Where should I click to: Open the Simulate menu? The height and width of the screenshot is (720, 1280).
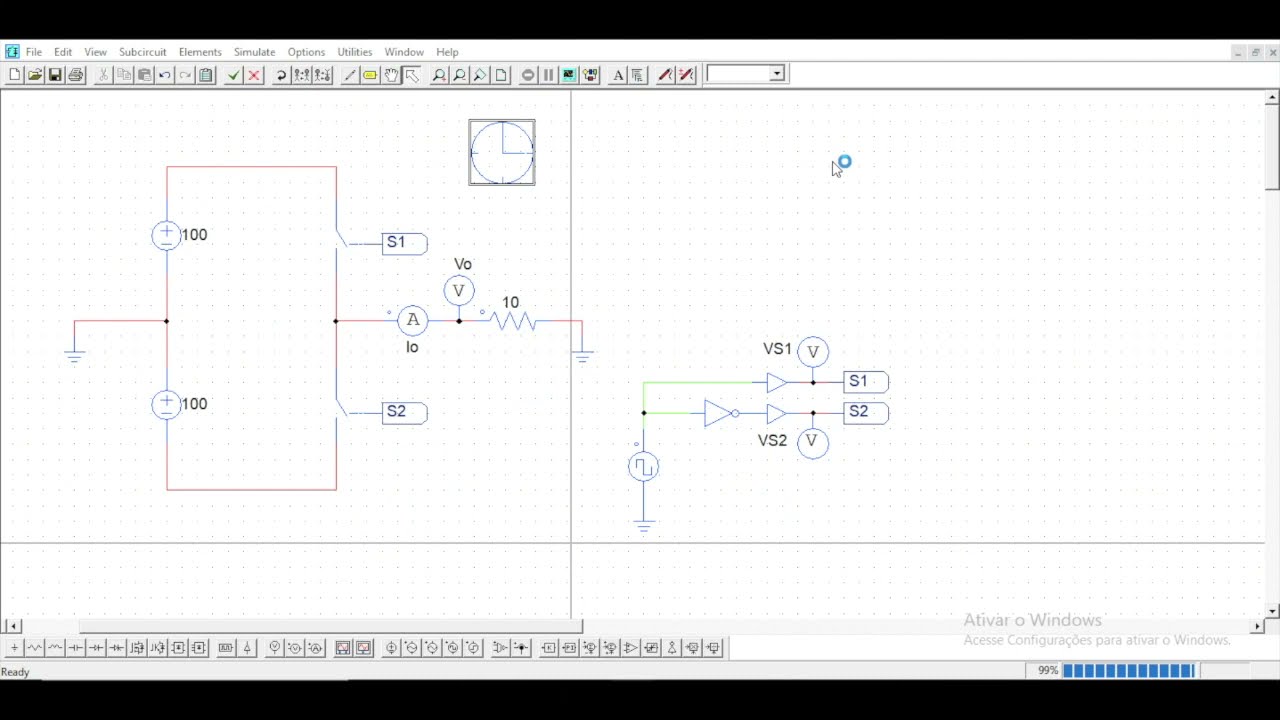(254, 52)
